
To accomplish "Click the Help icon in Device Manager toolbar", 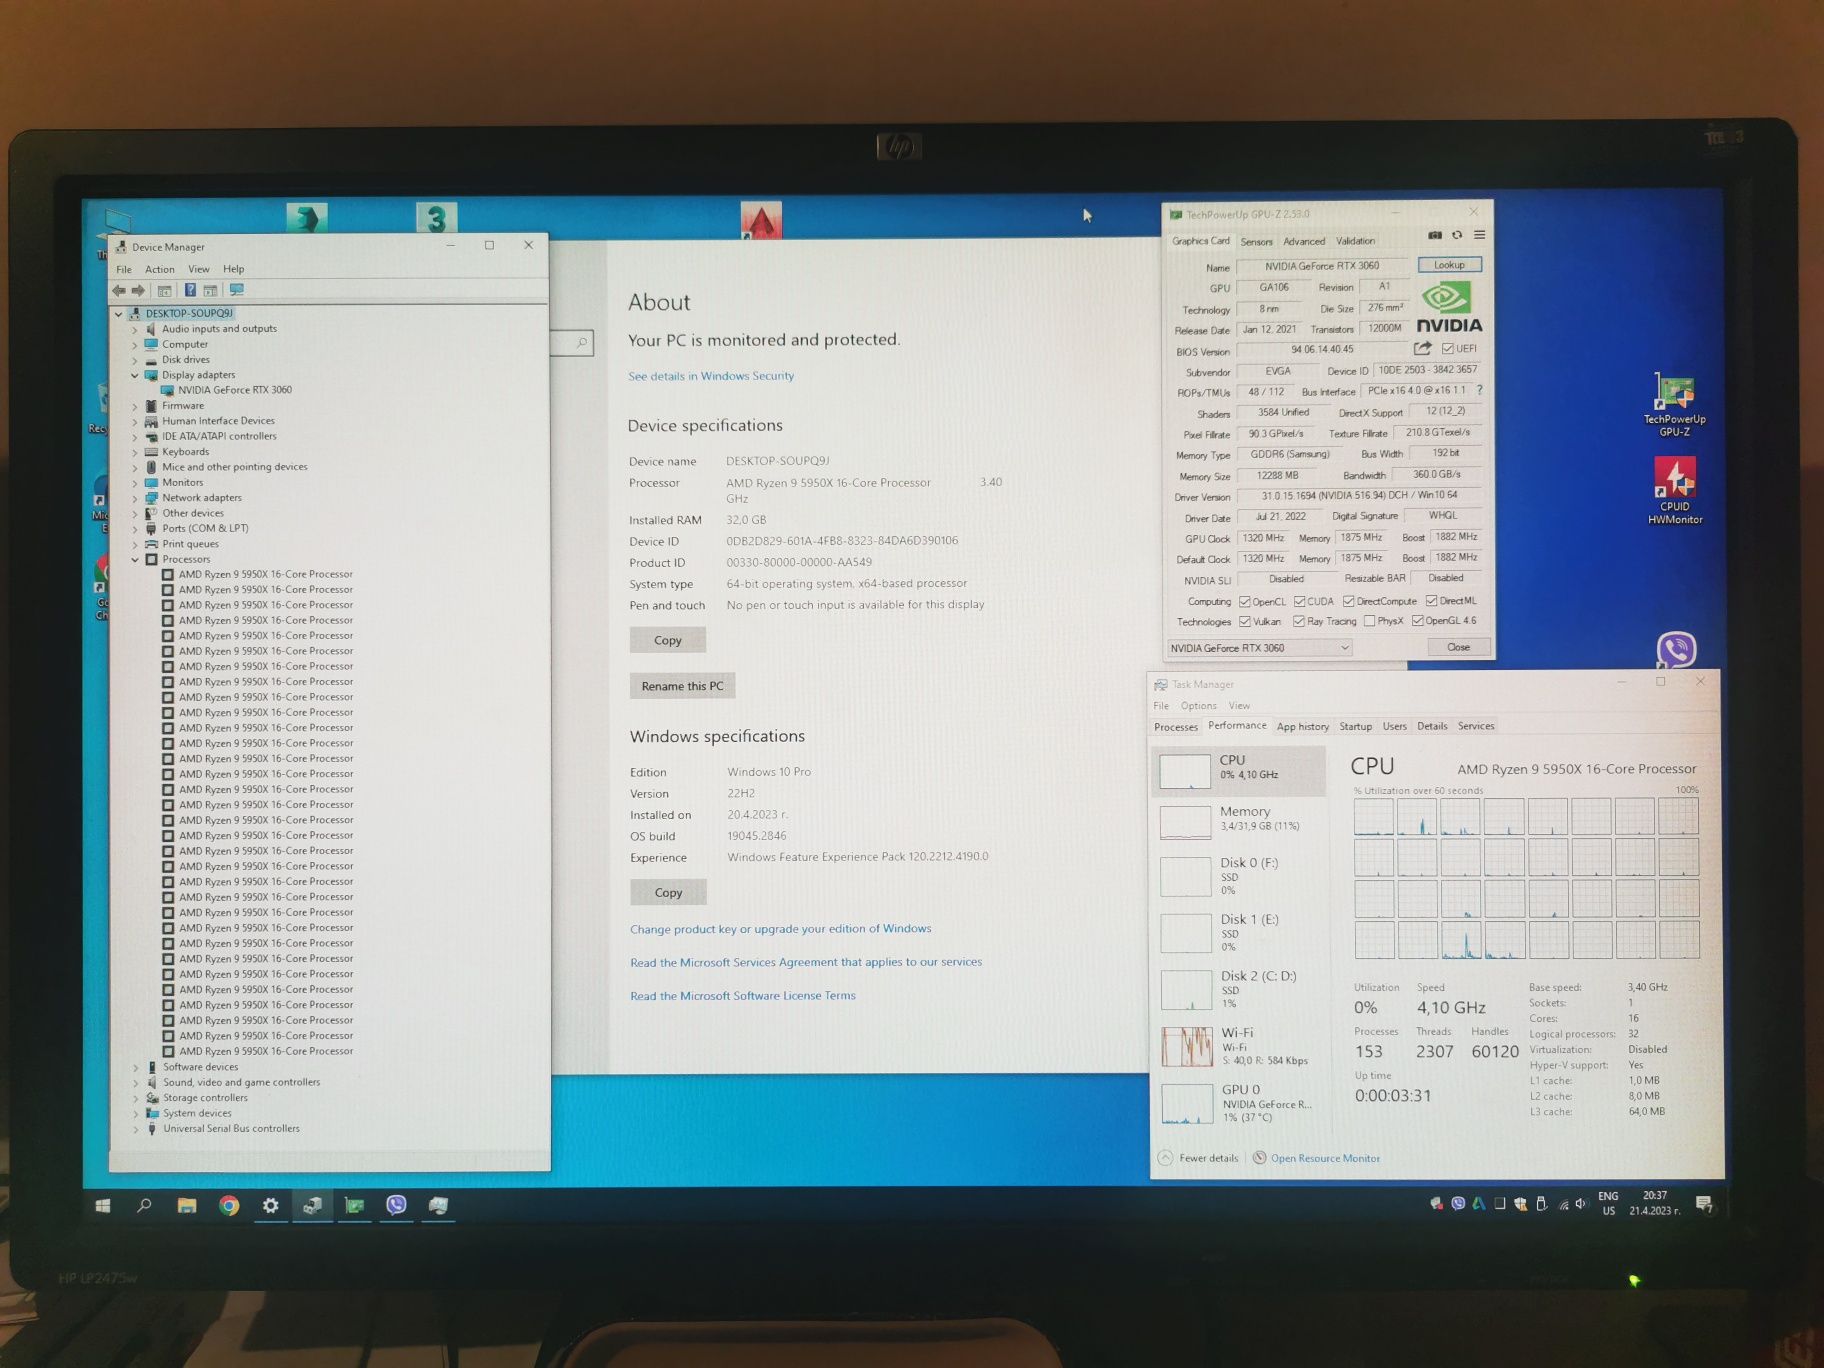I will (189, 291).
